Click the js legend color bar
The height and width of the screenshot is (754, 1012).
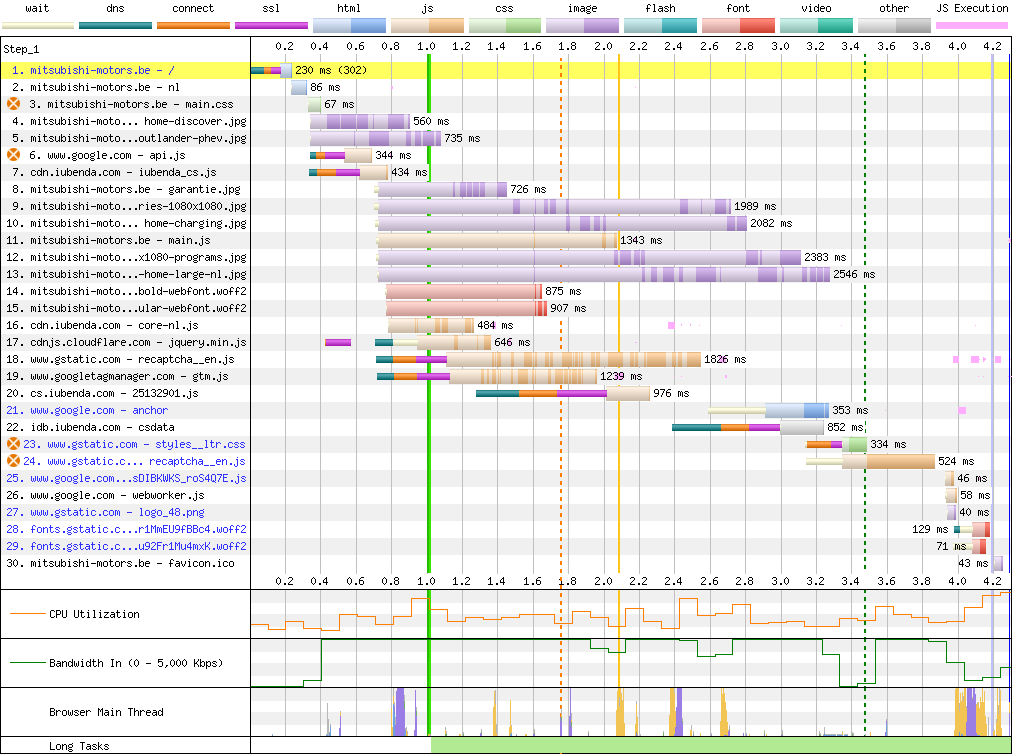(427, 26)
